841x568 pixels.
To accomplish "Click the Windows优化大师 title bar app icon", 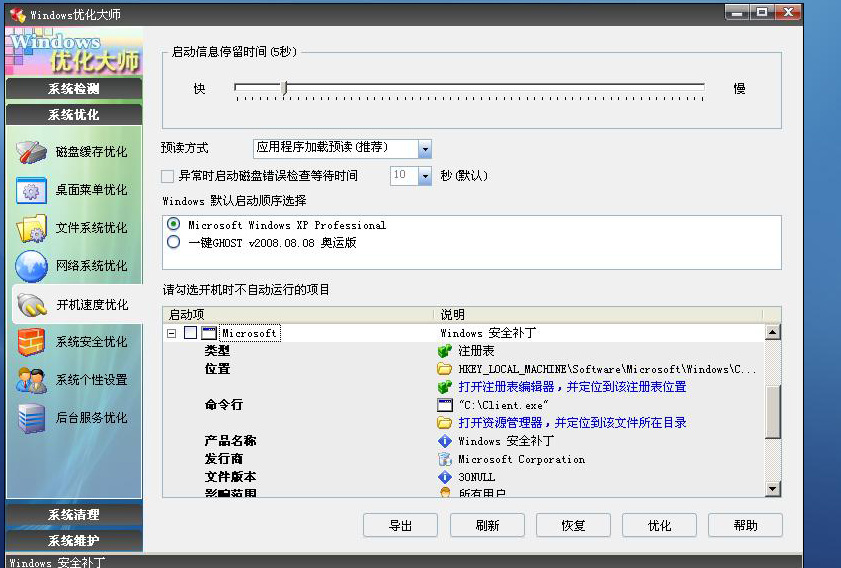I will [17, 14].
